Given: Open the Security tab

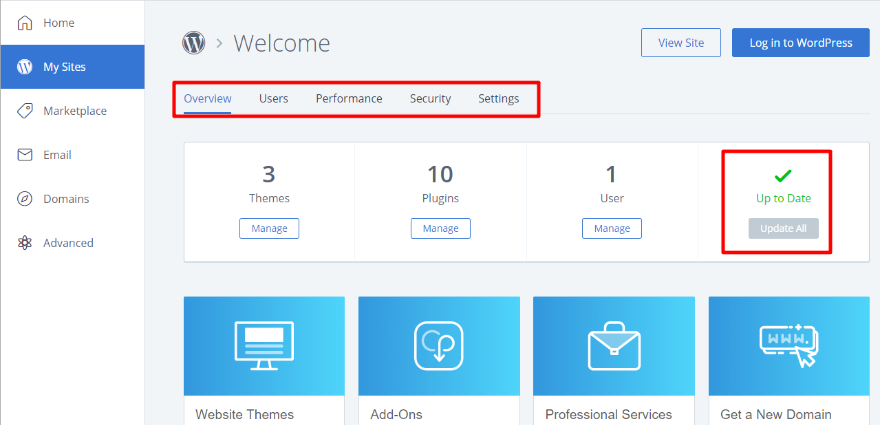Looking at the screenshot, I should tap(430, 99).
